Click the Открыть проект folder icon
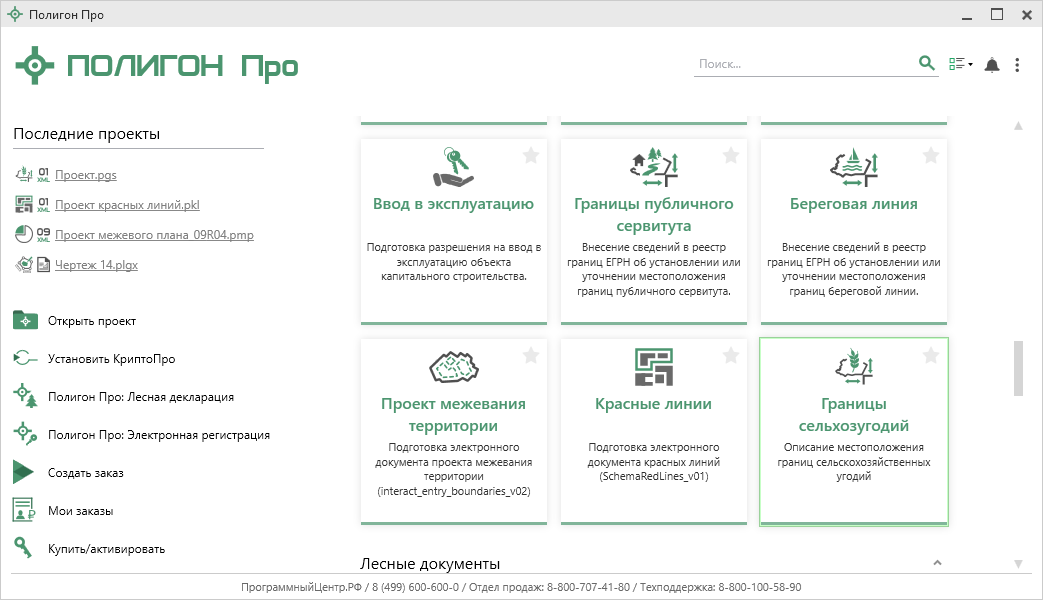The width and height of the screenshot is (1043, 600). point(25,321)
